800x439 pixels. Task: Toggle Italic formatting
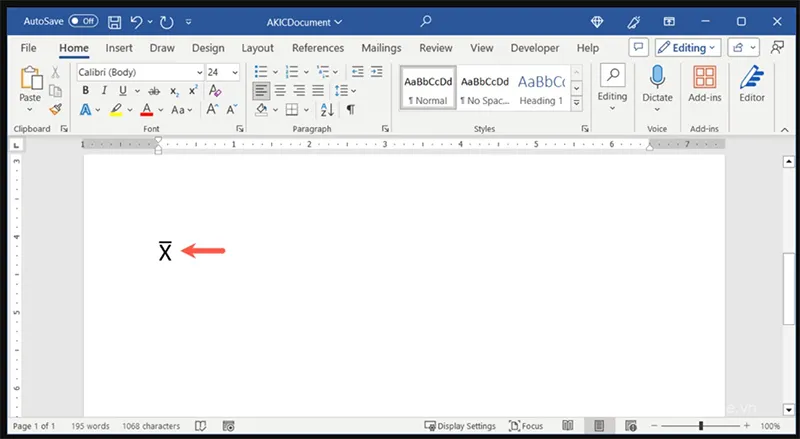pyautogui.click(x=104, y=91)
